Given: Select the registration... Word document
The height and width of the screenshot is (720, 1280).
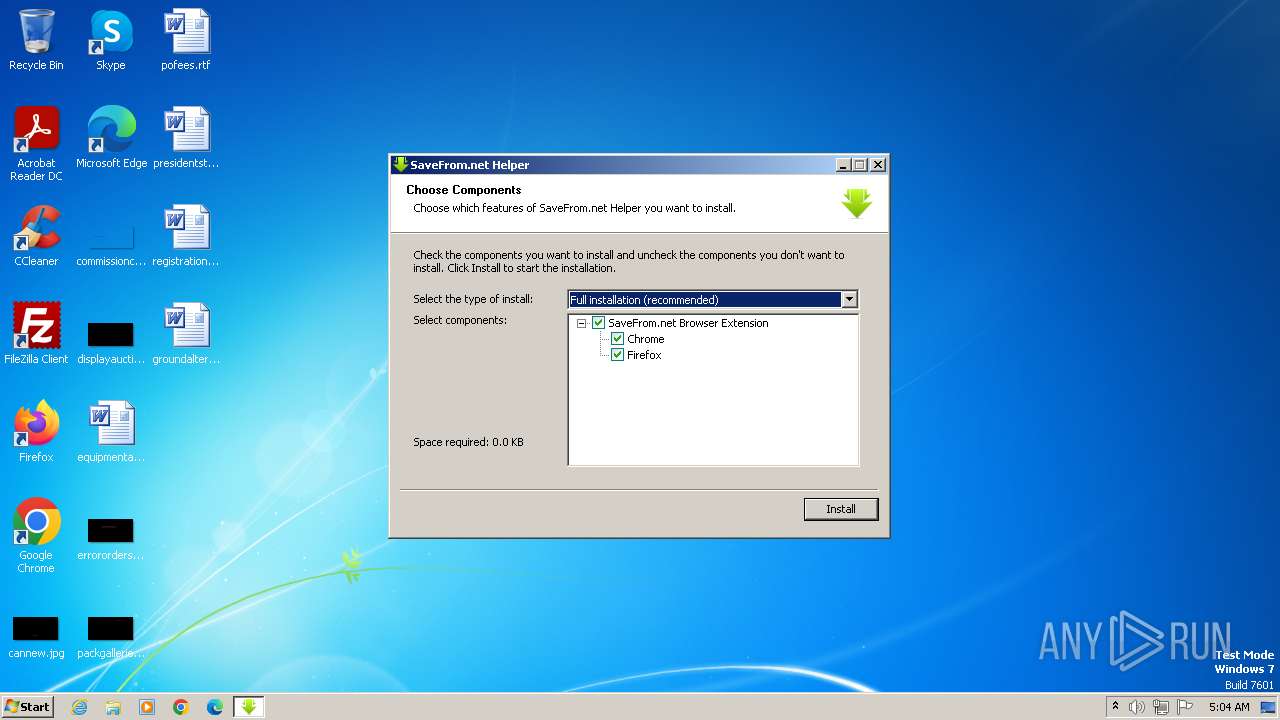Looking at the screenshot, I should pos(186,235).
